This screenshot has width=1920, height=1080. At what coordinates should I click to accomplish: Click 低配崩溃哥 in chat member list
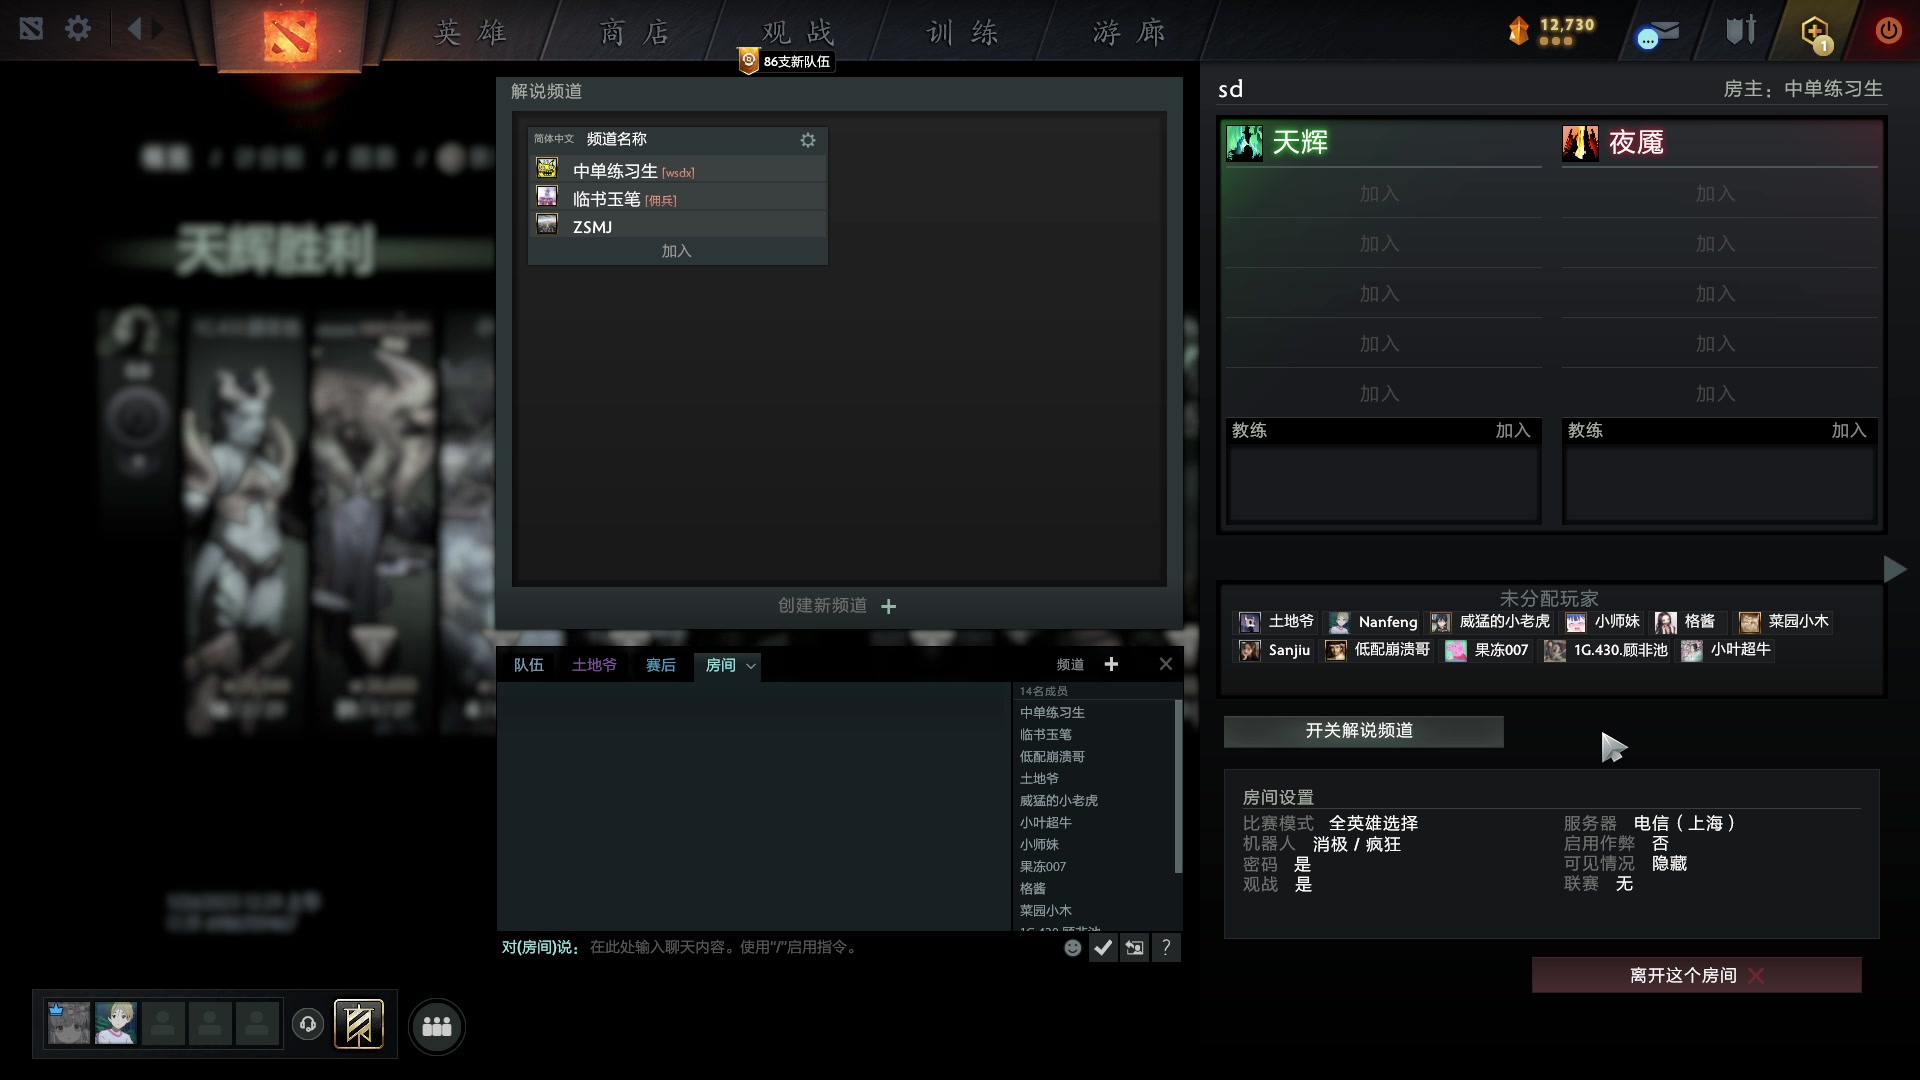click(x=1052, y=757)
